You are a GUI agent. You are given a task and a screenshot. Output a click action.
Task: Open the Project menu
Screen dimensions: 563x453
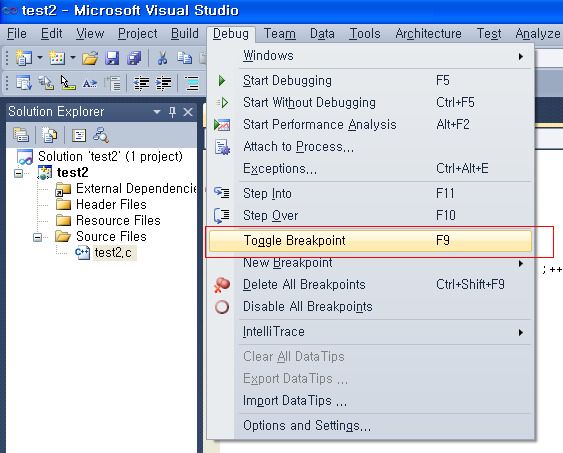tap(138, 34)
